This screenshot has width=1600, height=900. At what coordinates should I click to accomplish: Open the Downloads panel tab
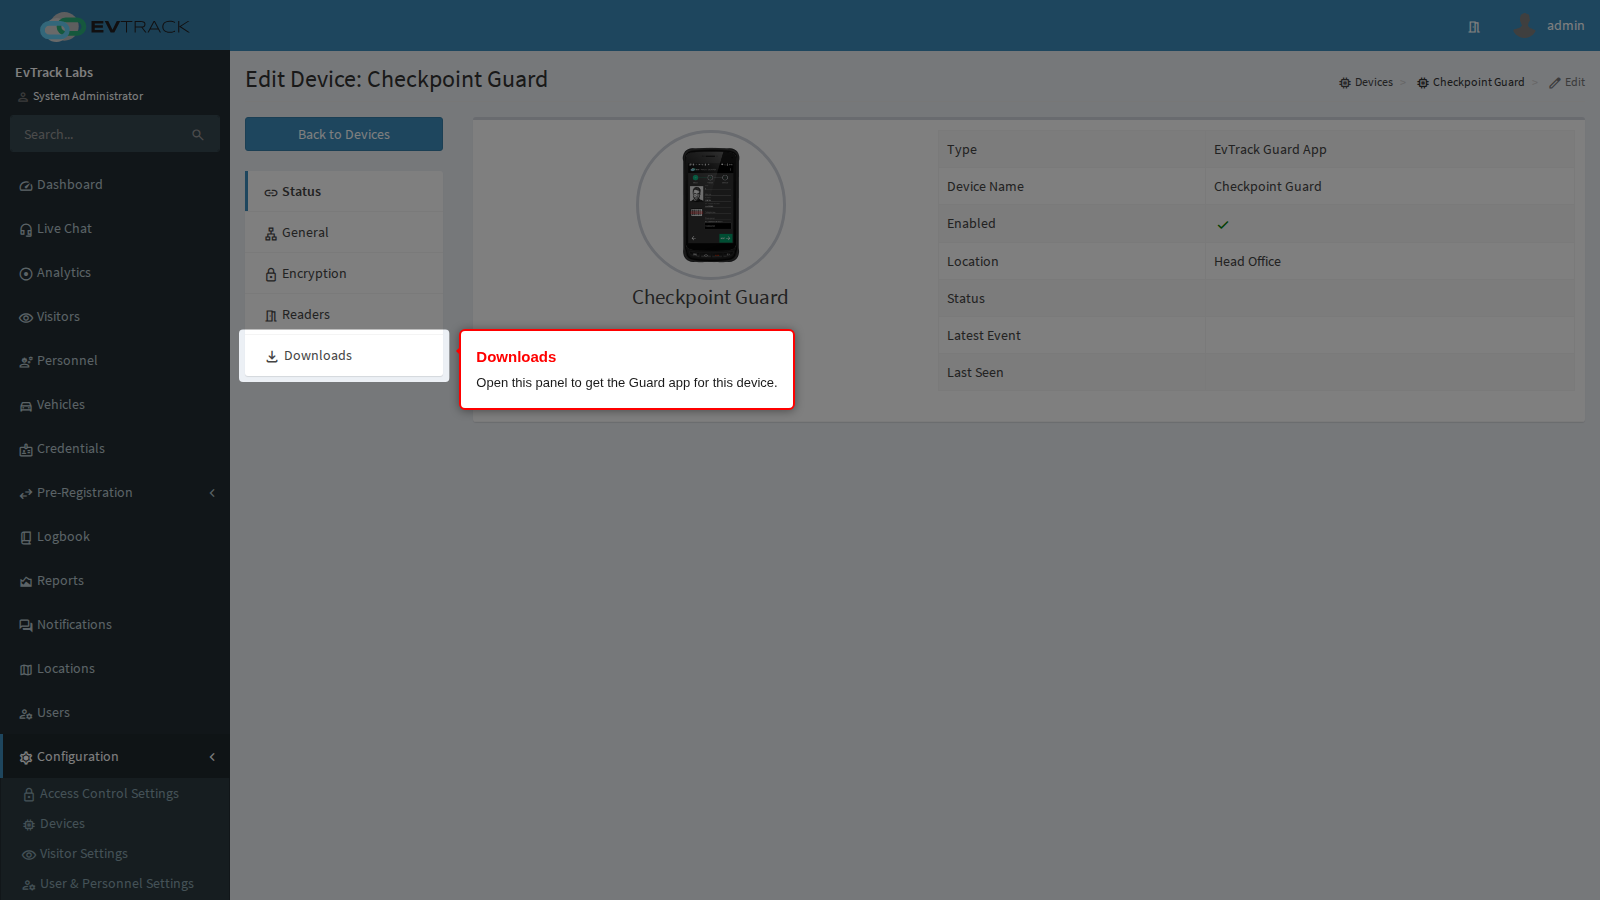coord(344,356)
